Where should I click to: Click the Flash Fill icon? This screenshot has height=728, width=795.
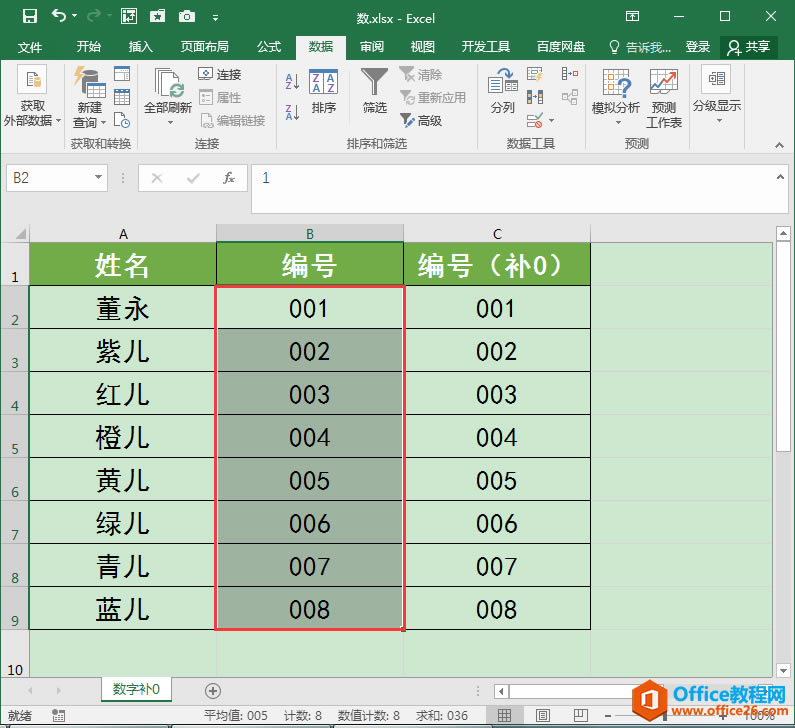pos(534,75)
